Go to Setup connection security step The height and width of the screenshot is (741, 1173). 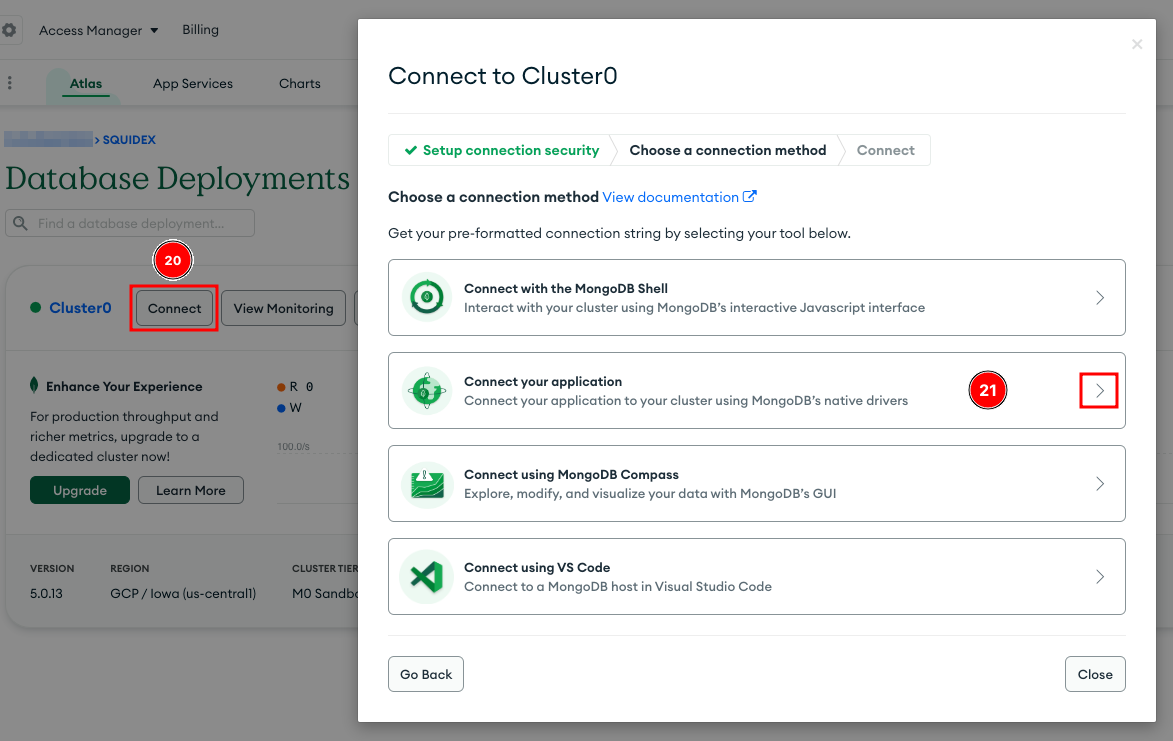click(502, 150)
